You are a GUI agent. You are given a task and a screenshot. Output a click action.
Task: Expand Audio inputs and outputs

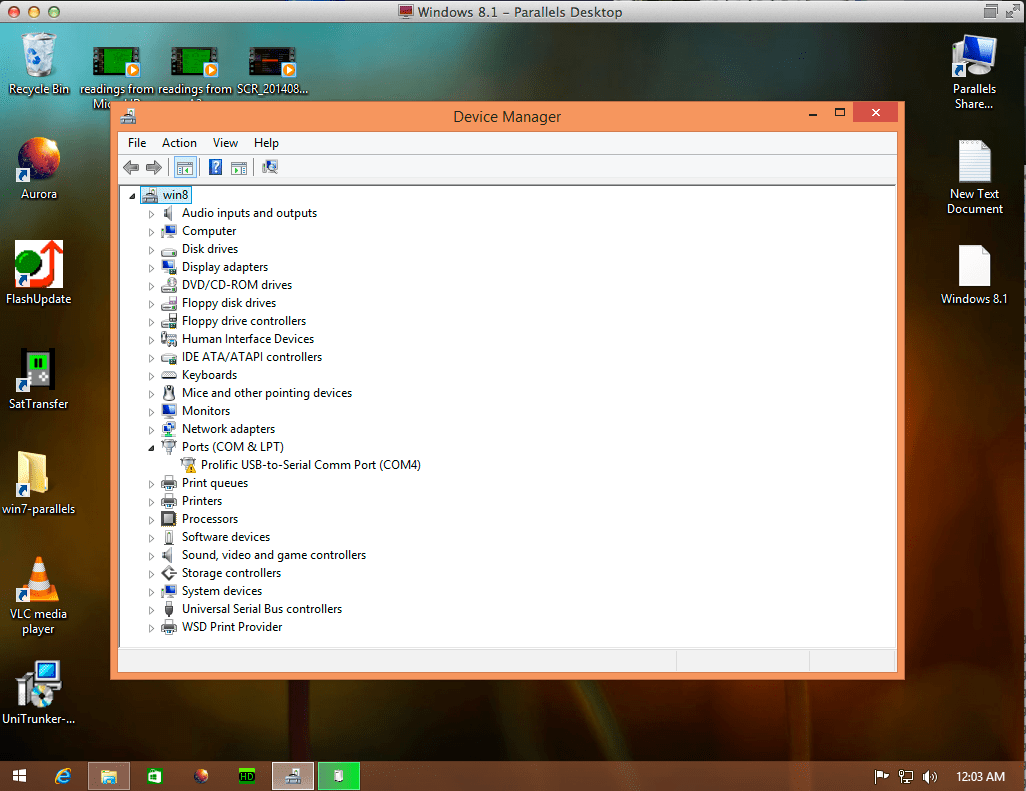[151, 214]
